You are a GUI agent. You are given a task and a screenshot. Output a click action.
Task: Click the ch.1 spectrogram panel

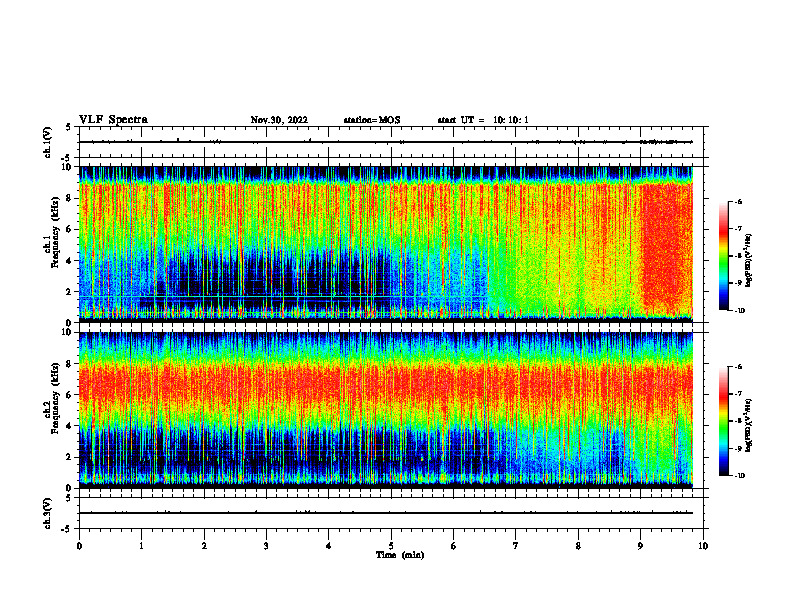click(x=385, y=244)
